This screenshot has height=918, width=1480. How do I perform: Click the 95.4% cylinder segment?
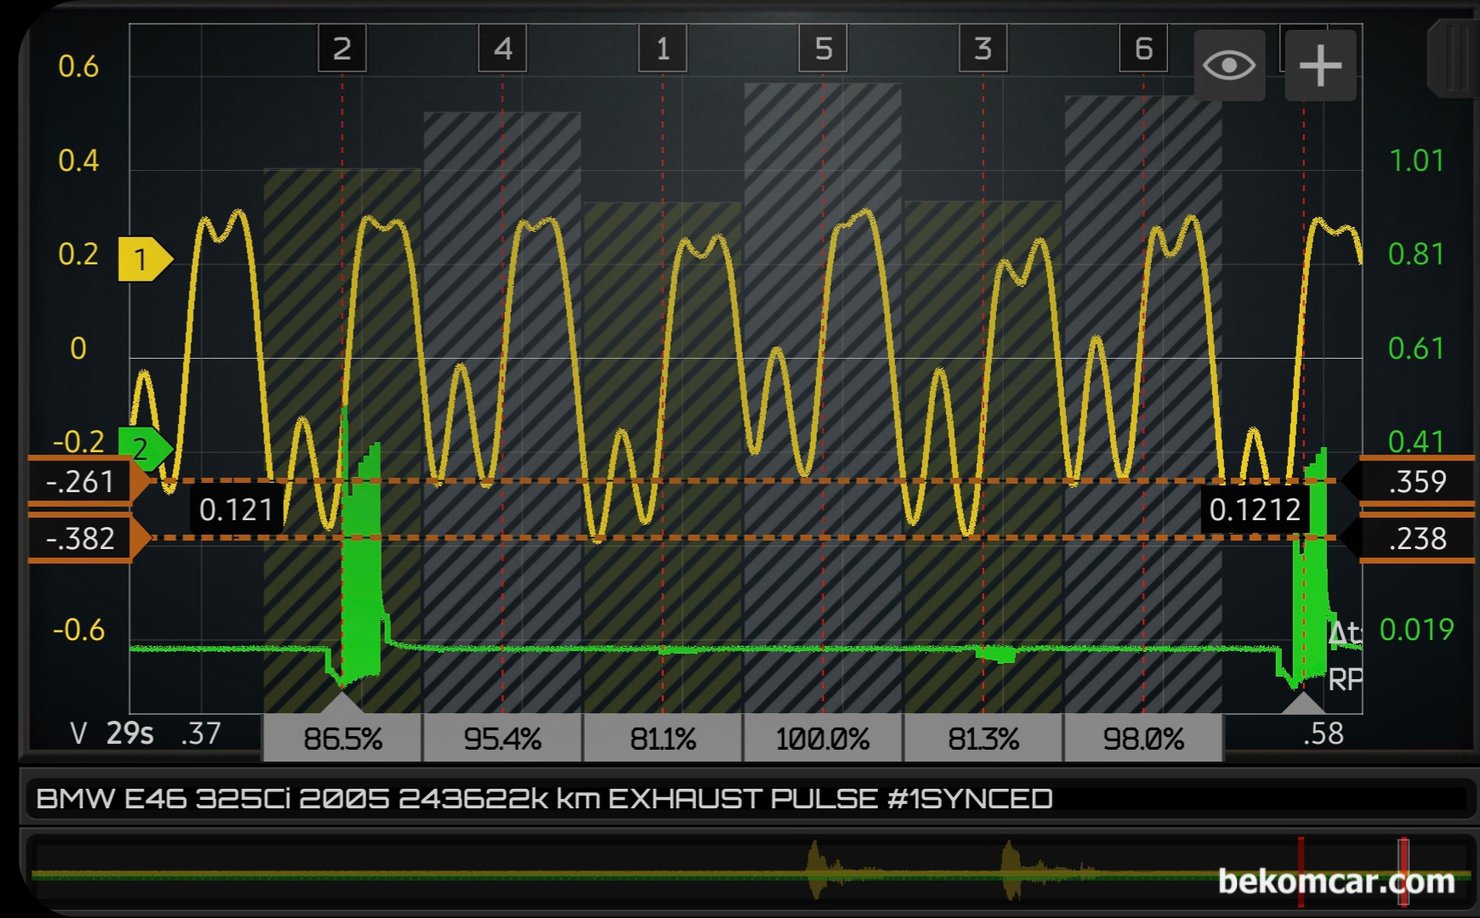point(502,739)
